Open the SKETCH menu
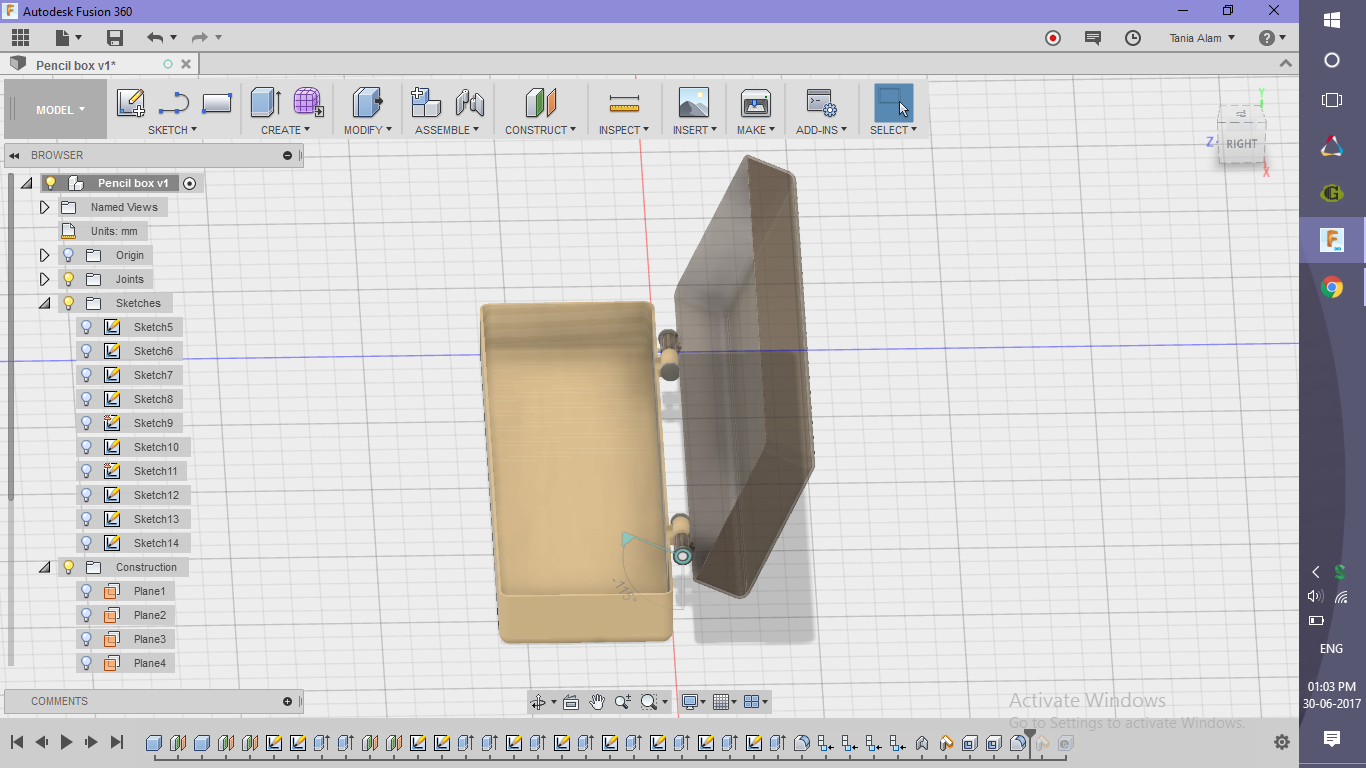 [x=172, y=130]
